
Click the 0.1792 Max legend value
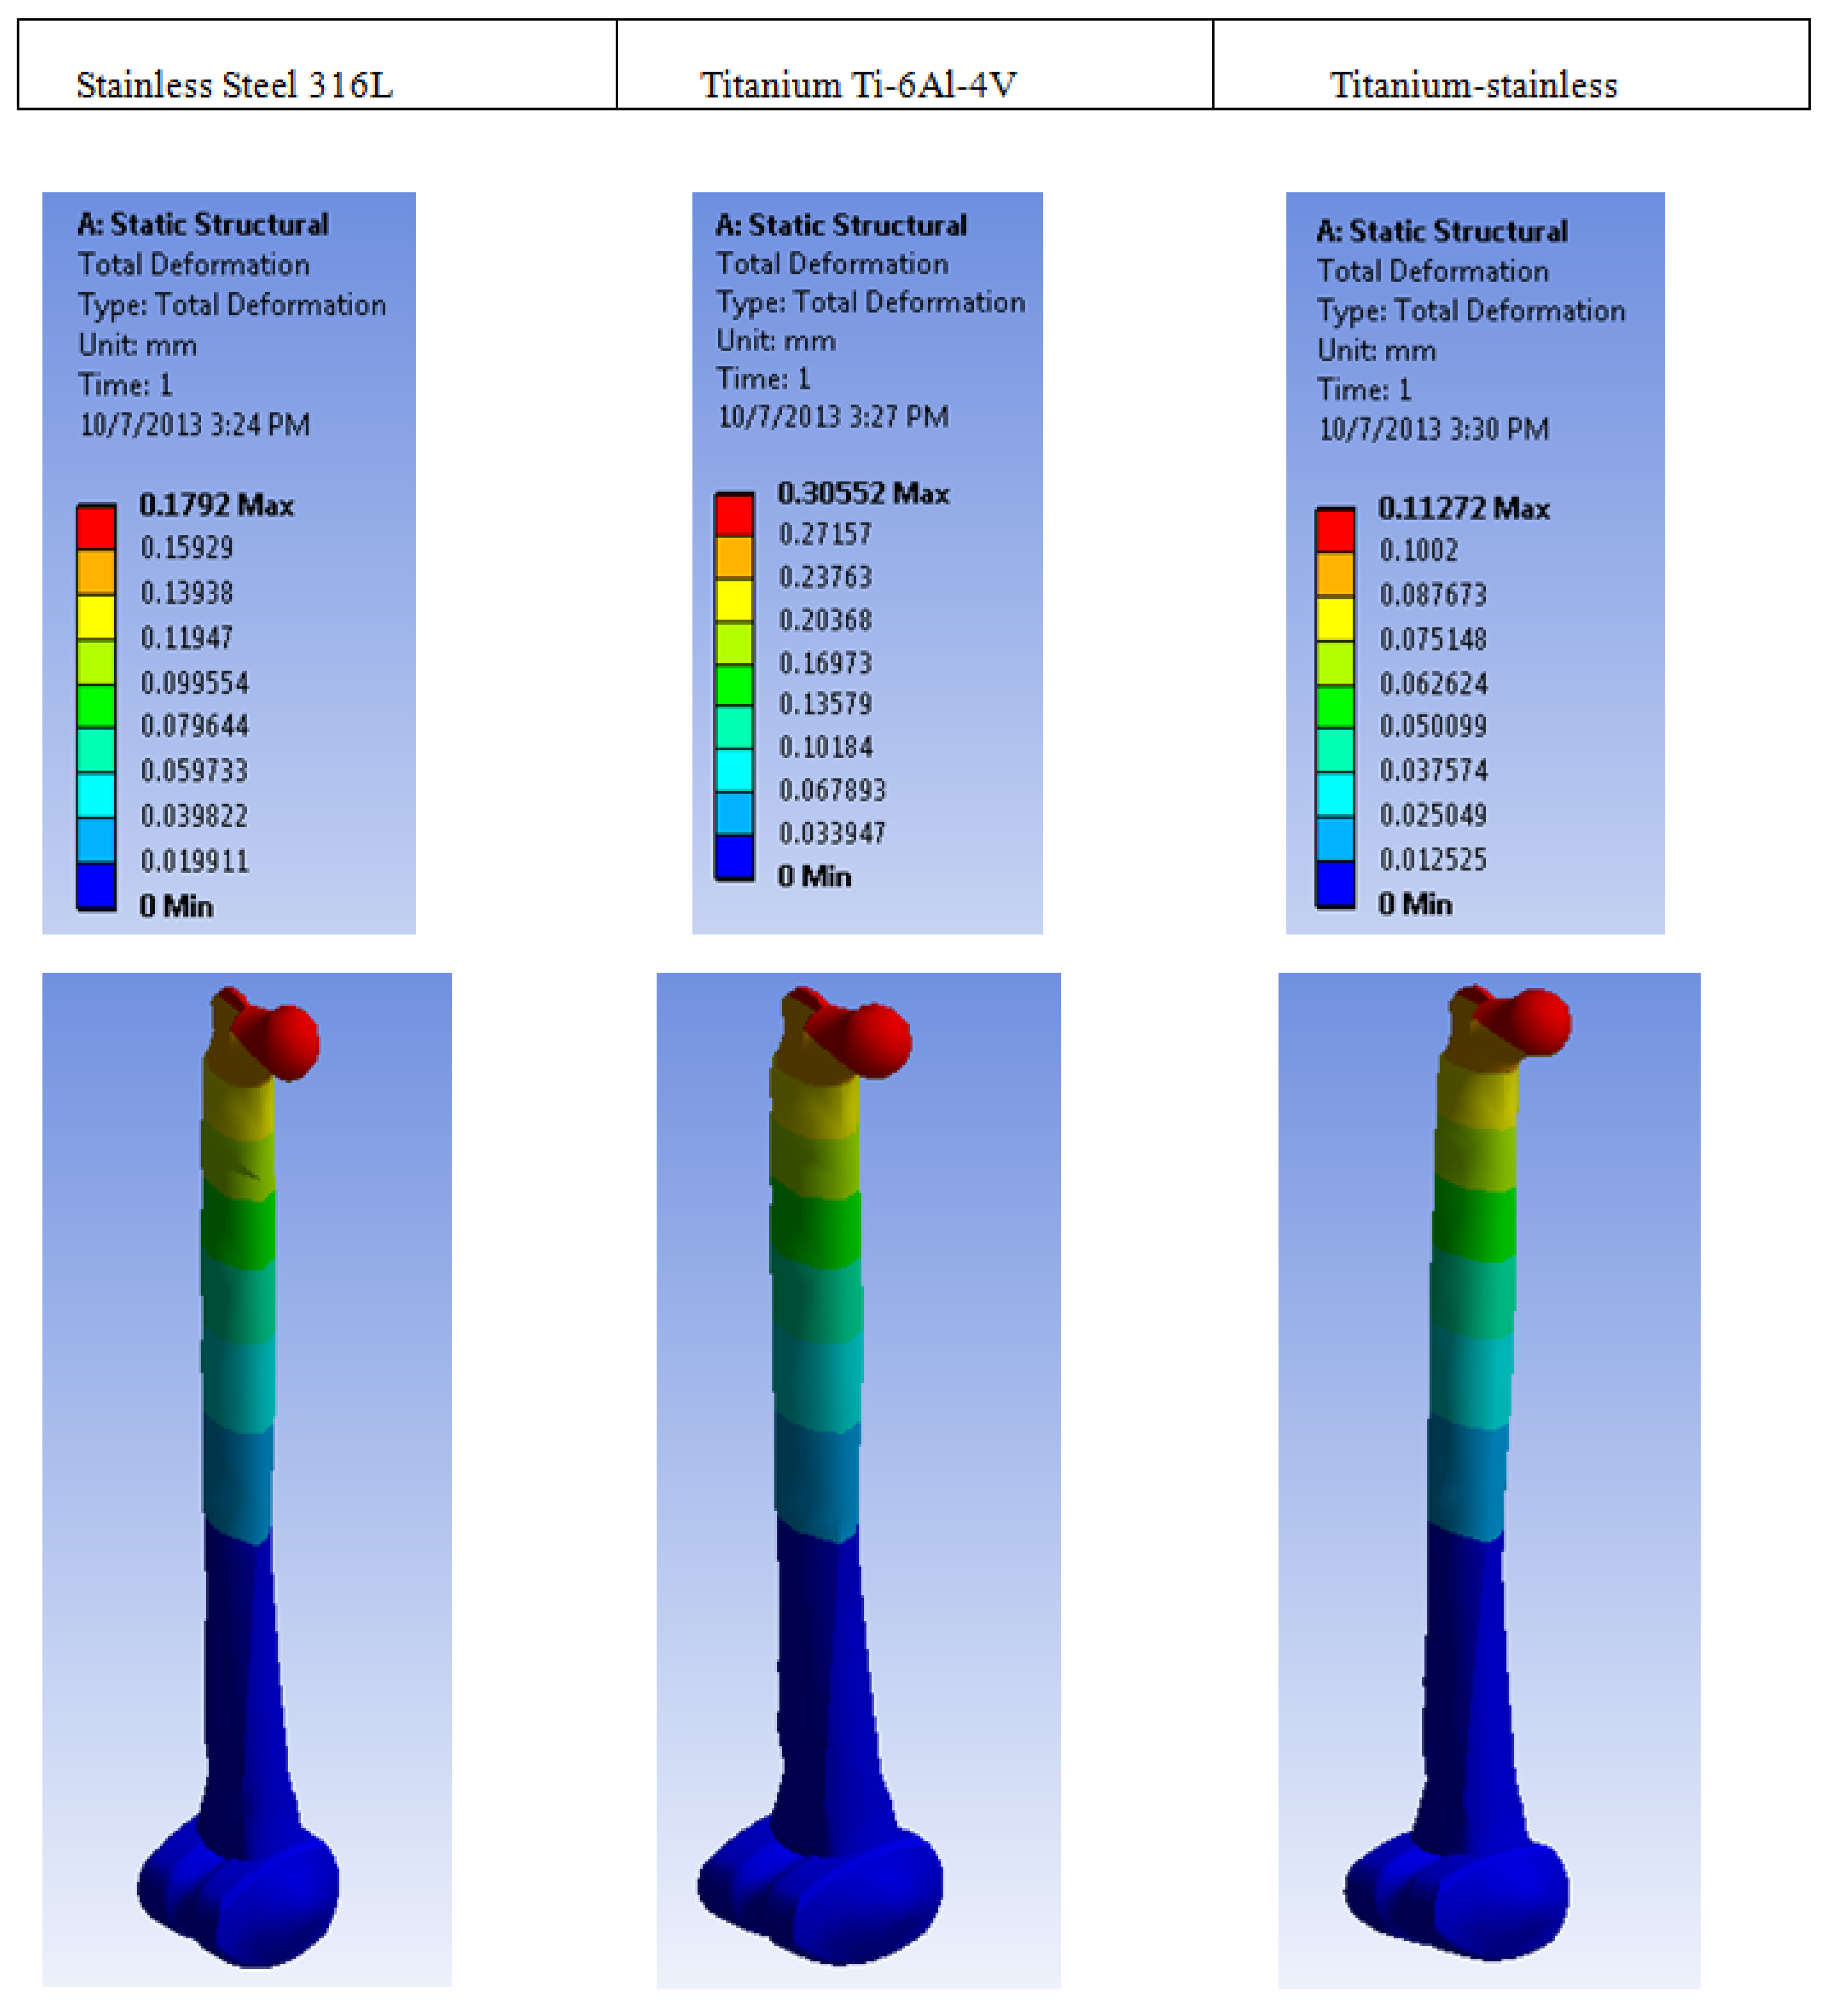[216, 505]
